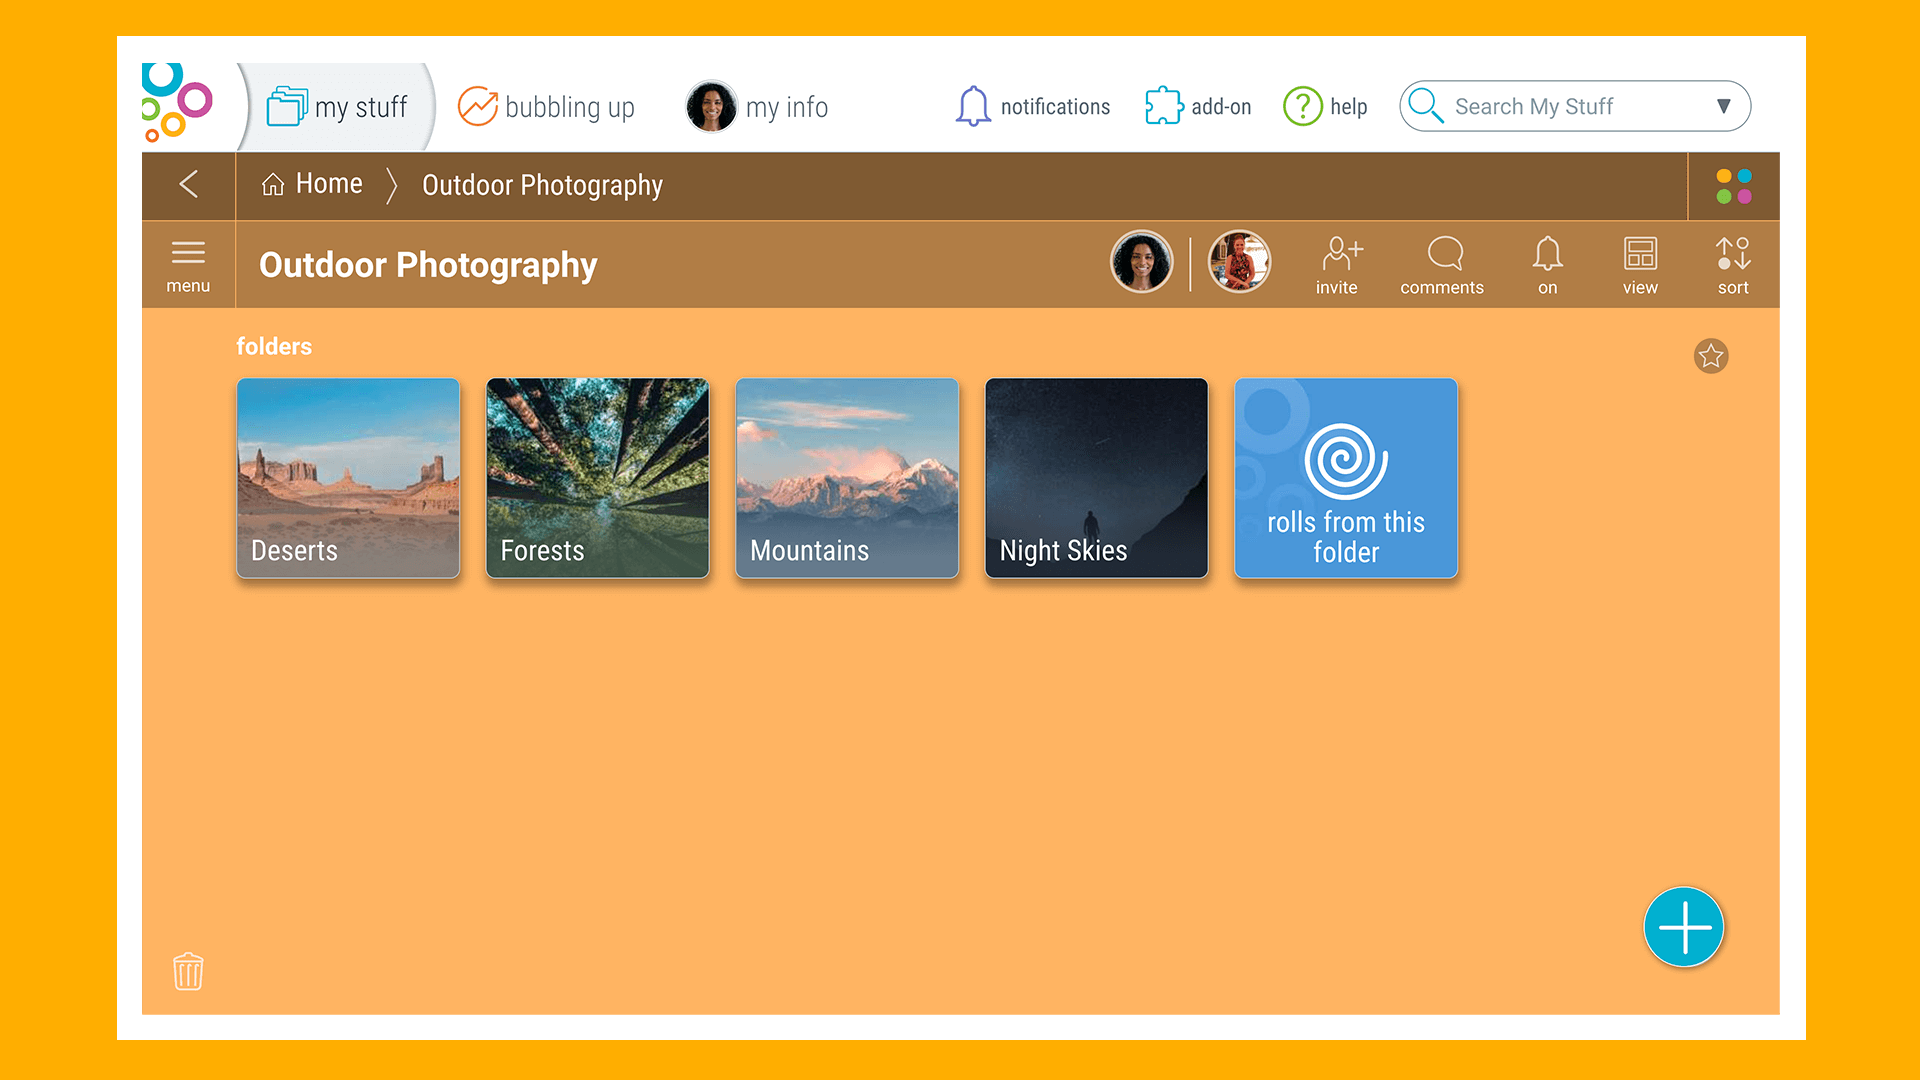Open rolls from this folder tile

(1346, 478)
